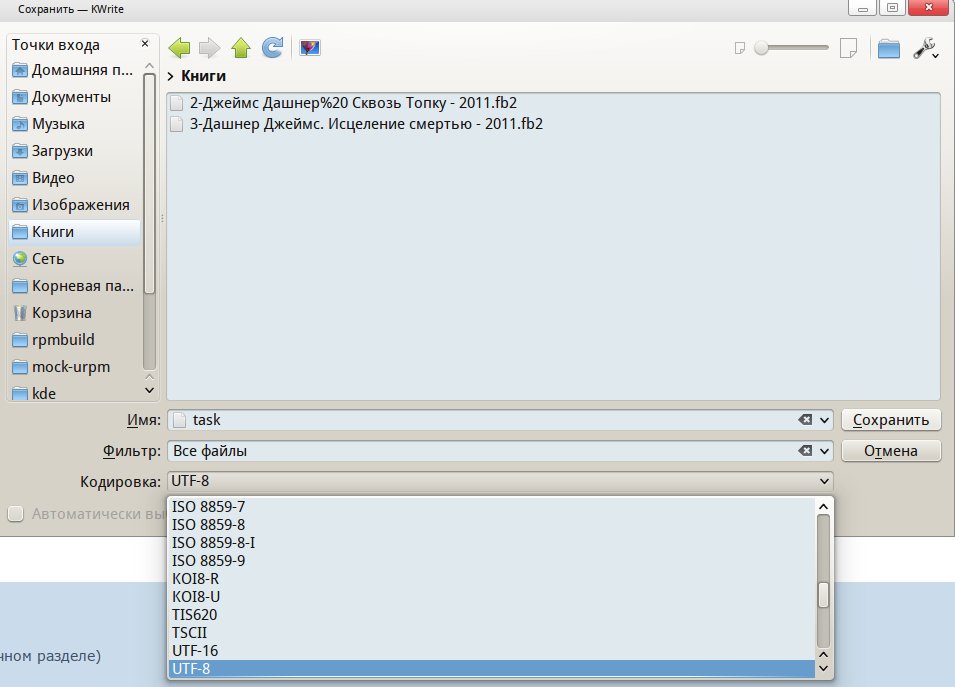
Task: Open Корневая папка in places
Action: (73, 286)
